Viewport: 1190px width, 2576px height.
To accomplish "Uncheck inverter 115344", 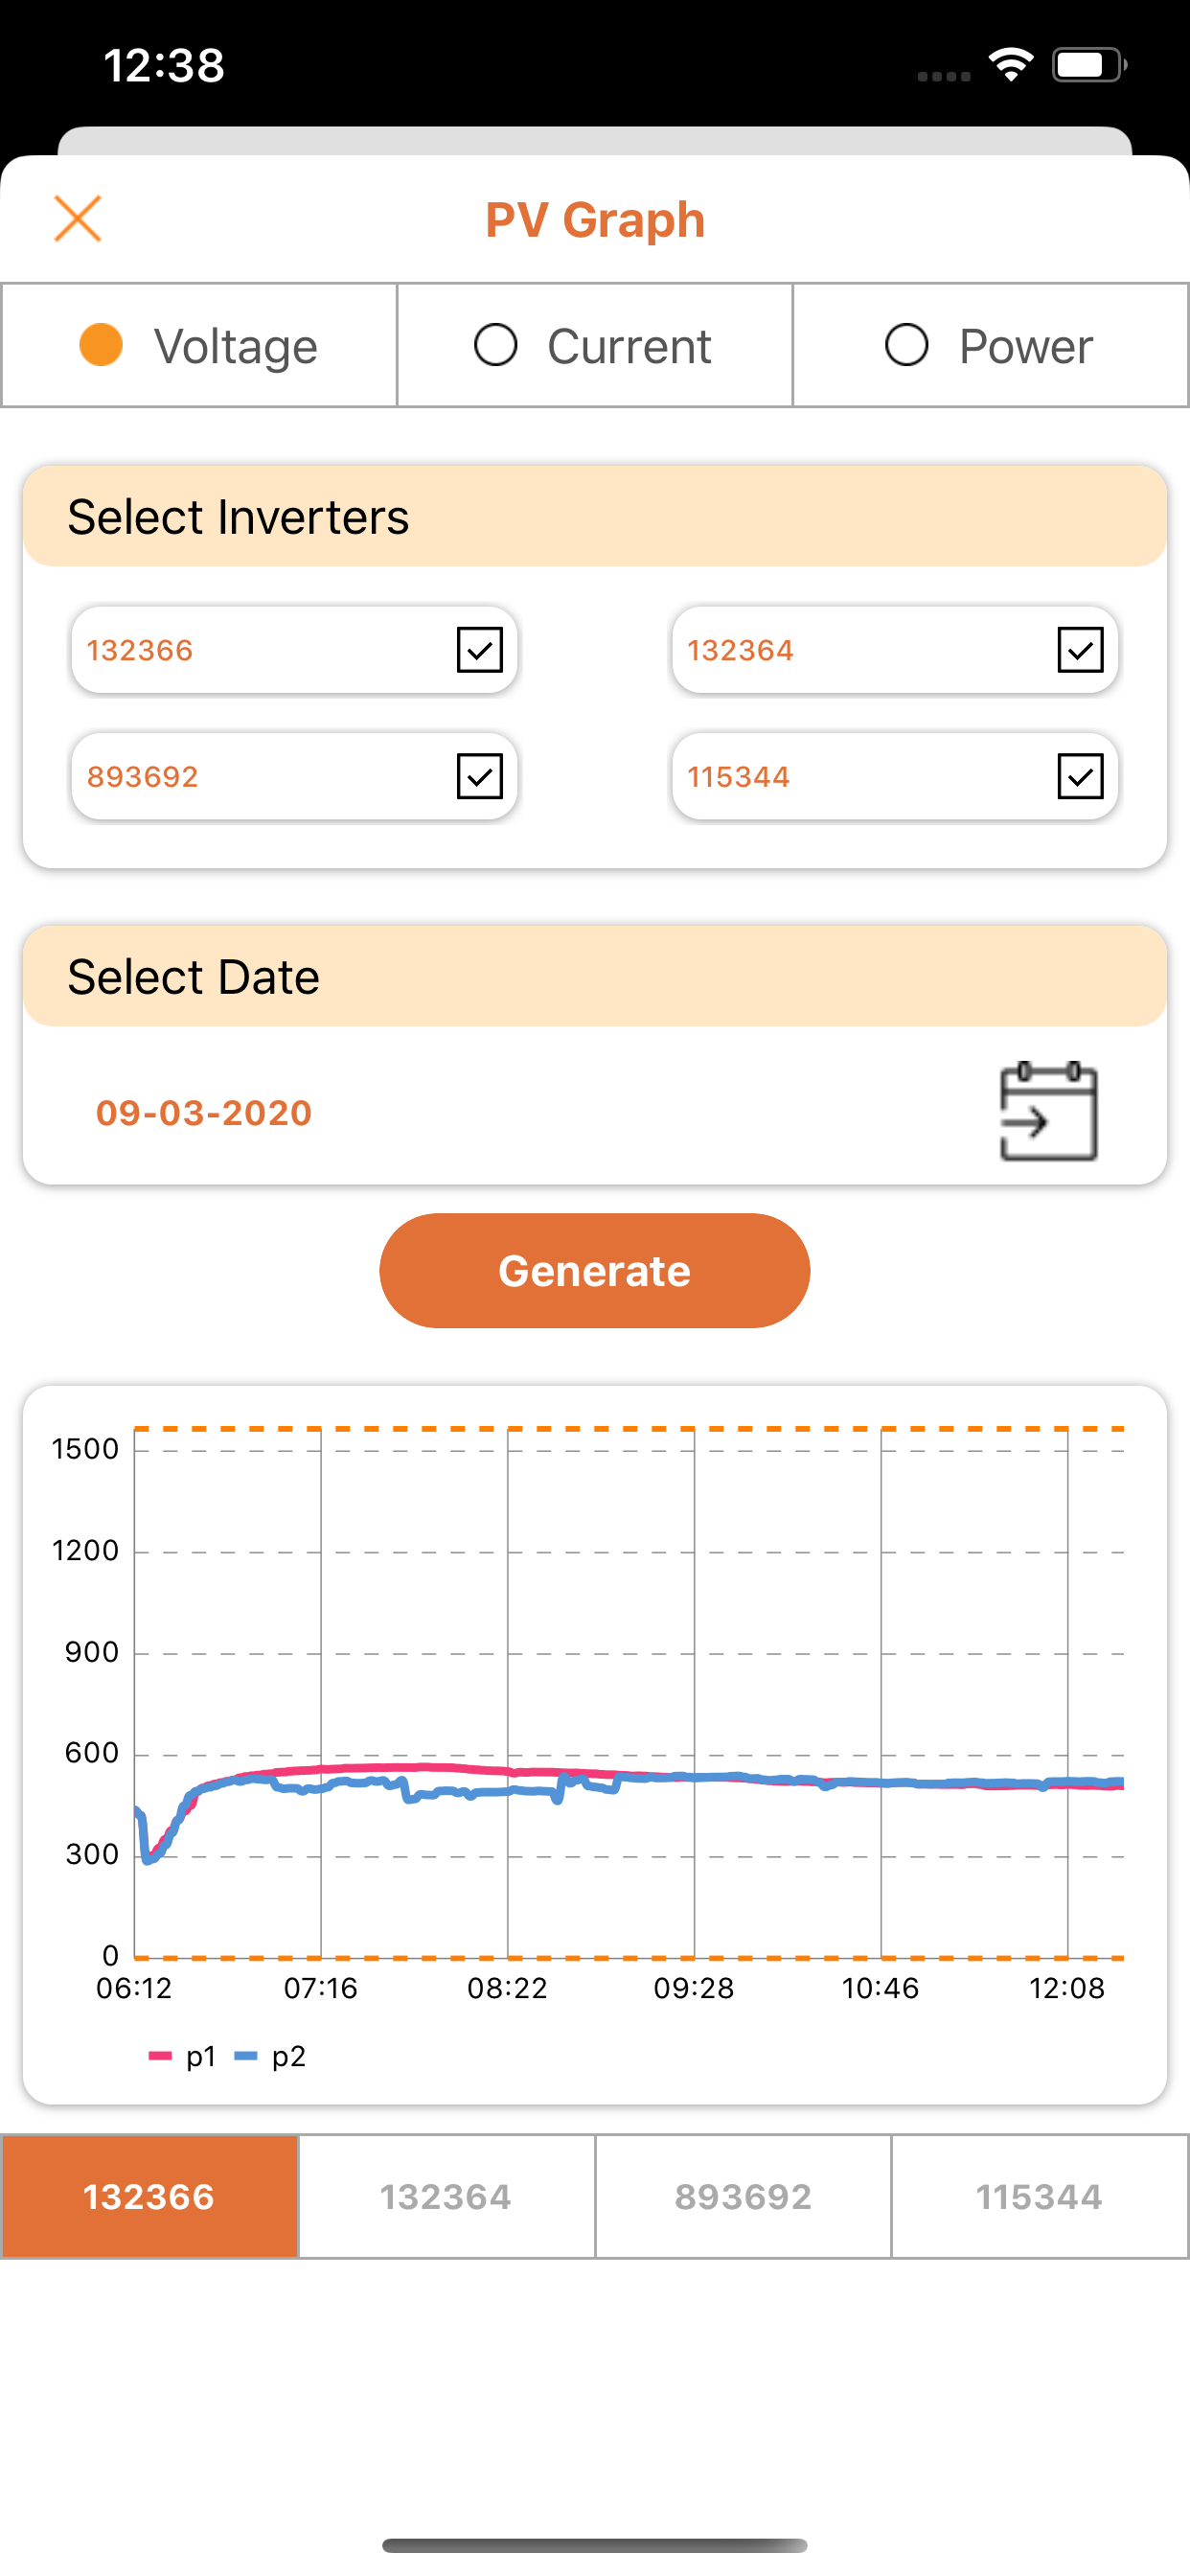I will pos(1078,776).
